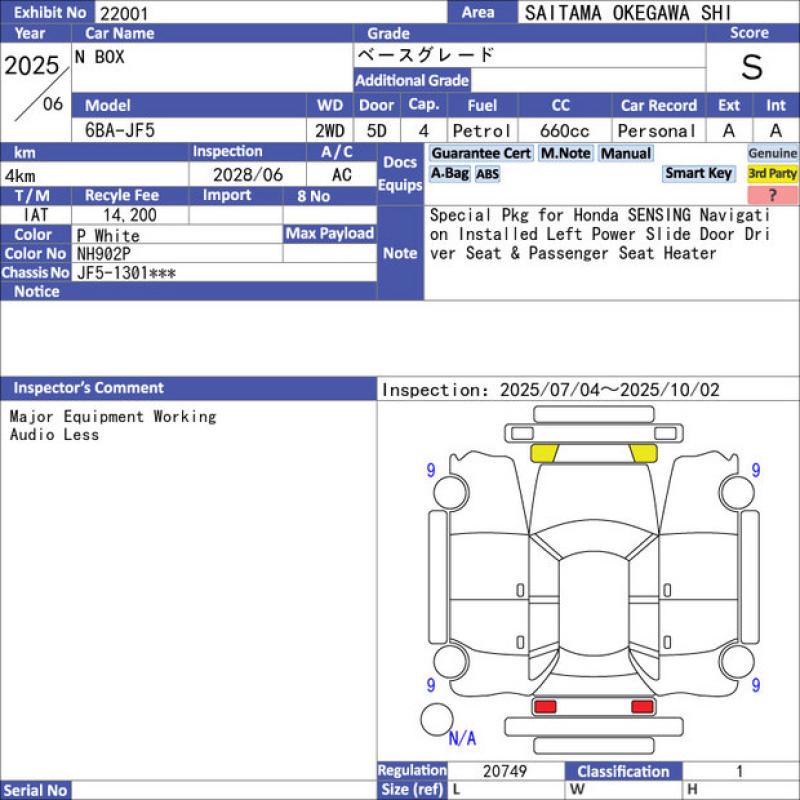Click the model code 6BA-JF5

tap(120, 131)
